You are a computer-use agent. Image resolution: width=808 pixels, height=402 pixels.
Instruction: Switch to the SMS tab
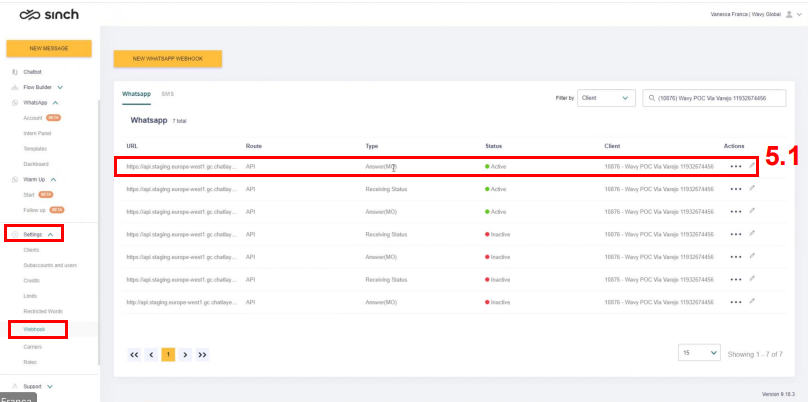coord(167,94)
